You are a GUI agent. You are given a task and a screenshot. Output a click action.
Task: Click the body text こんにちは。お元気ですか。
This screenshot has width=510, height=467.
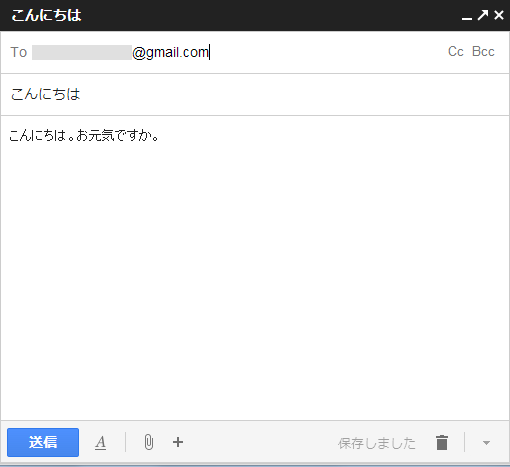coord(84,135)
